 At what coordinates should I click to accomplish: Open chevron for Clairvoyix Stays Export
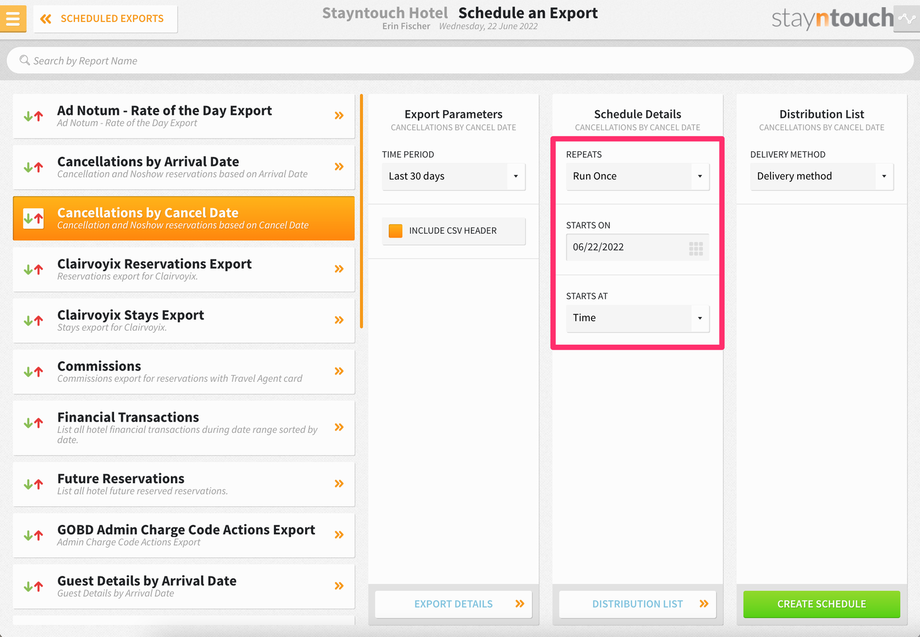coord(339,320)
